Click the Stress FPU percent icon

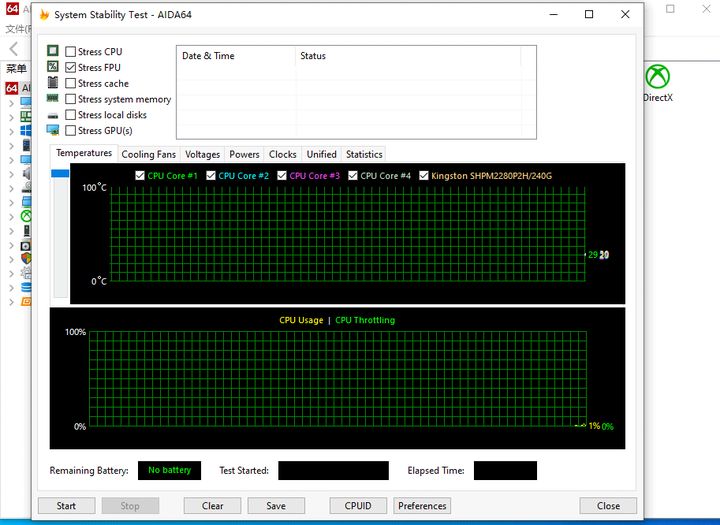(x=53, y=67)
